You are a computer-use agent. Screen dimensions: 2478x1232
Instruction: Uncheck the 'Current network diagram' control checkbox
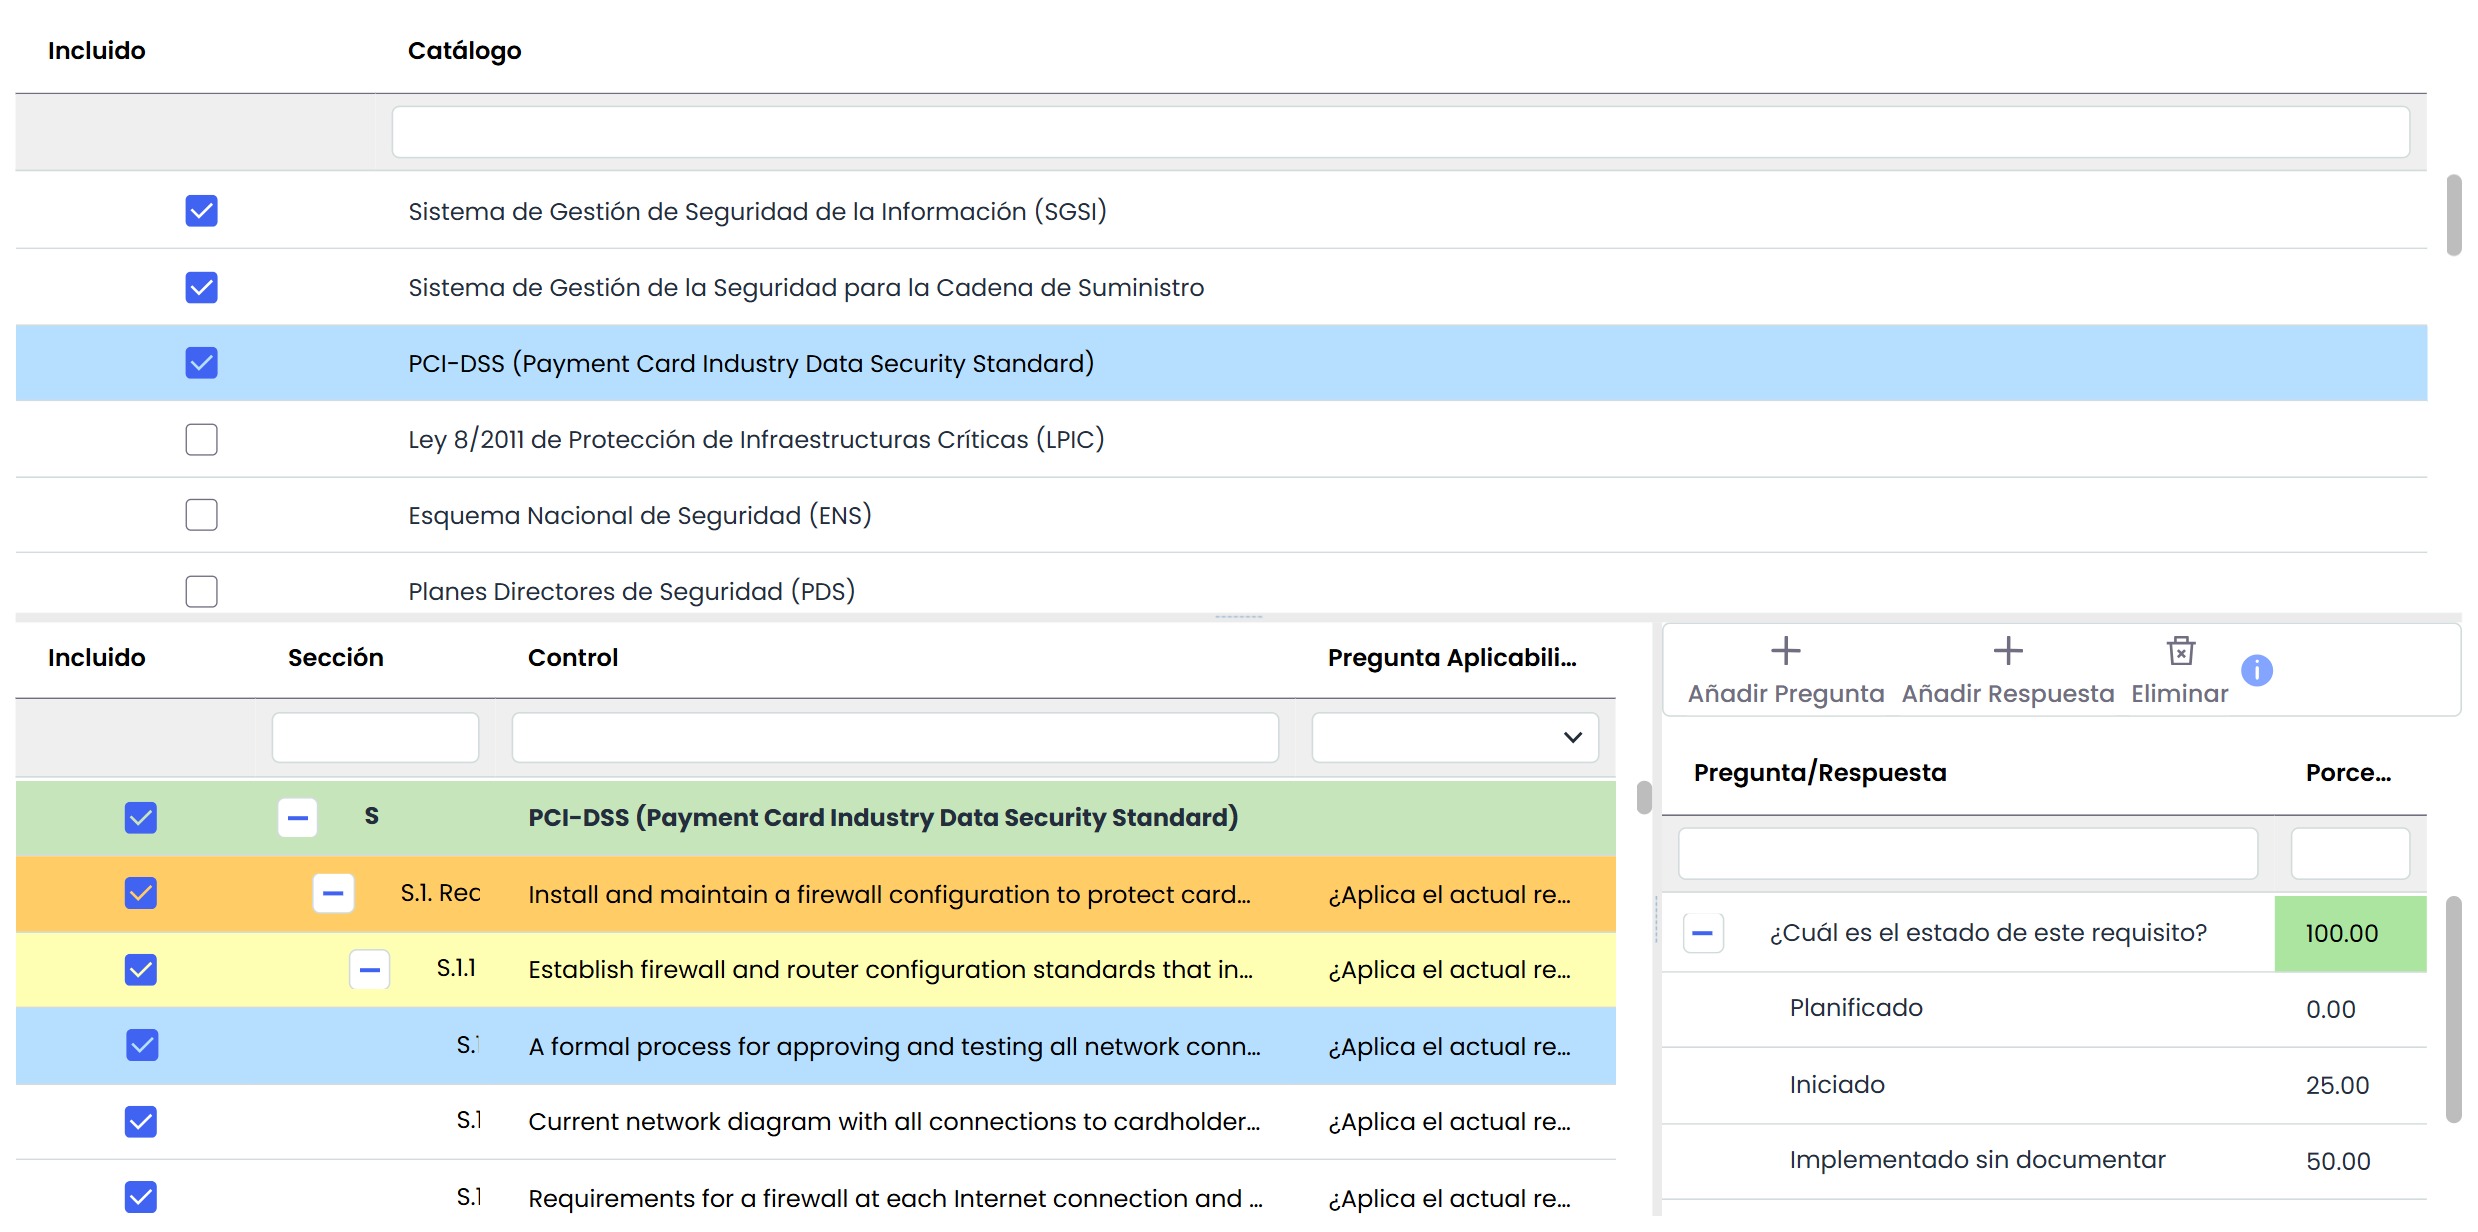point(141,1121)
